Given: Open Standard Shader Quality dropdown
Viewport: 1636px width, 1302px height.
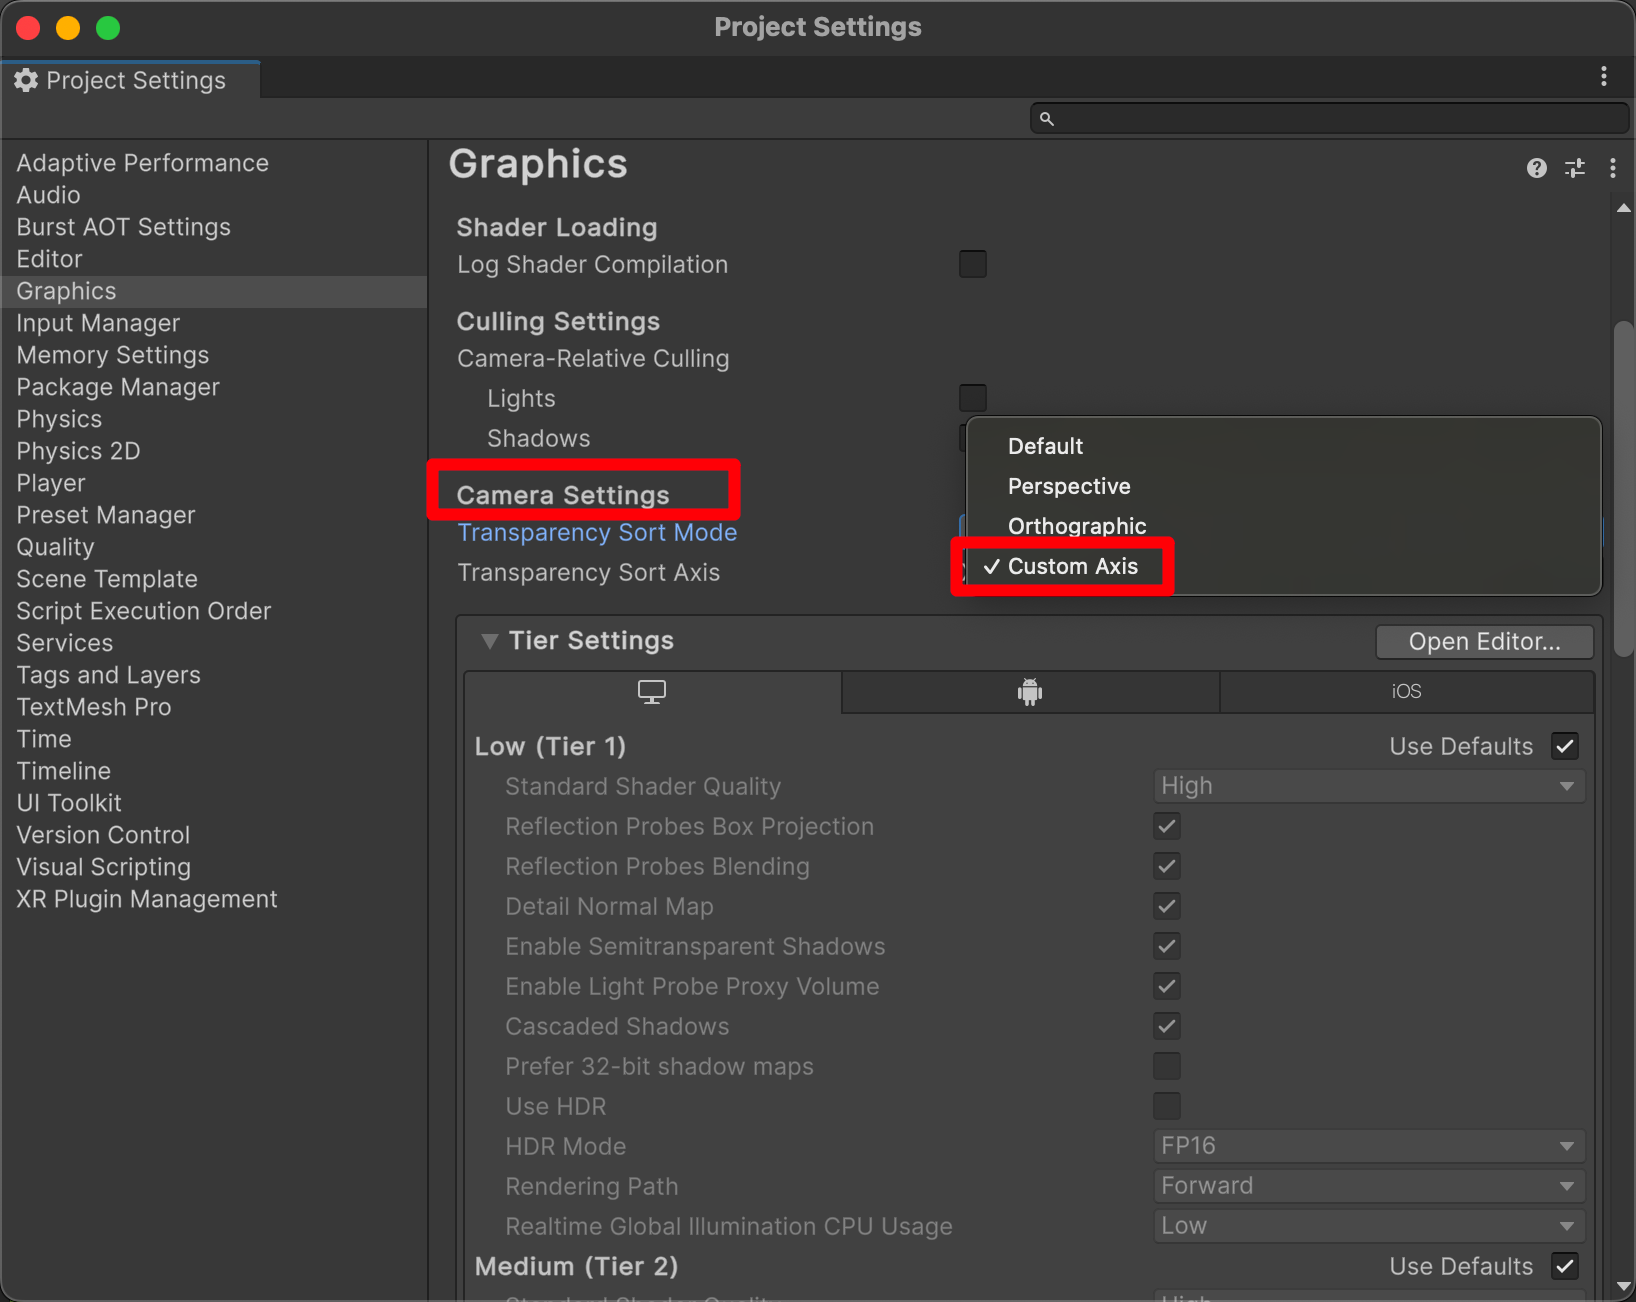Looking at the screenshot, I should [x=1369, y=786].
